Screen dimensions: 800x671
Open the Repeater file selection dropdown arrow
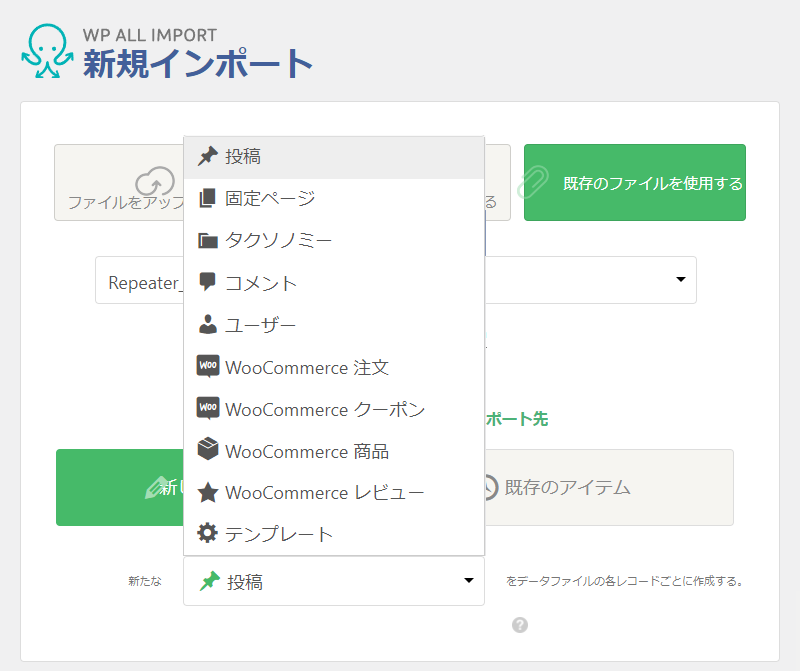tap(680, 280)
